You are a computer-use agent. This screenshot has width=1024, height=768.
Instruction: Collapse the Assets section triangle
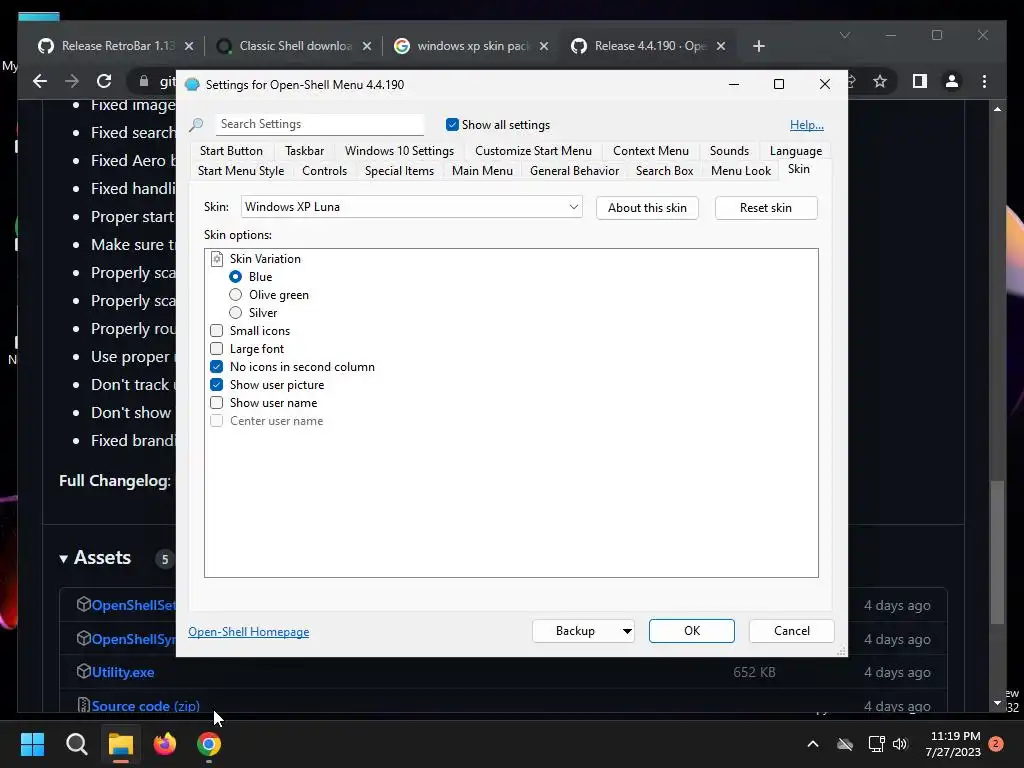(63, 558)
